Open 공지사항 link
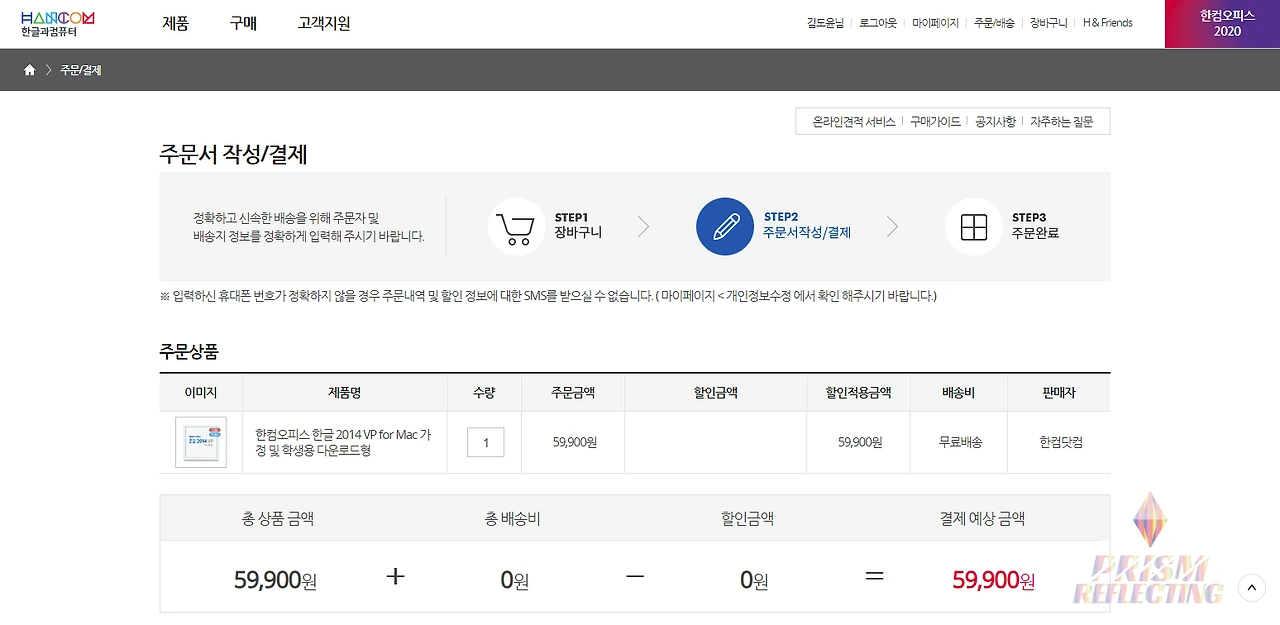Screen dimensions: 1280x625 point(995,121)
